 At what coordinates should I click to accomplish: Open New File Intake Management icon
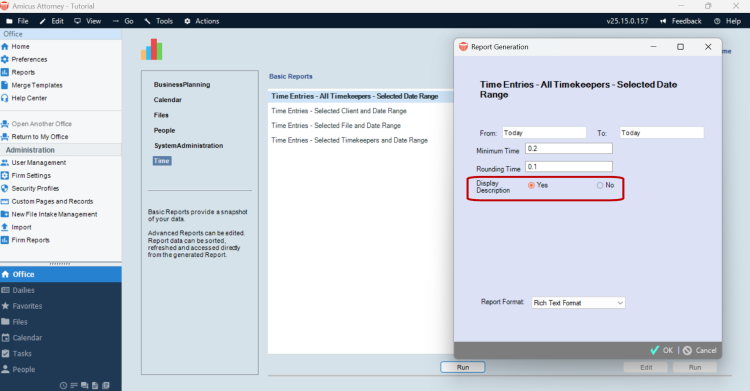5,214
